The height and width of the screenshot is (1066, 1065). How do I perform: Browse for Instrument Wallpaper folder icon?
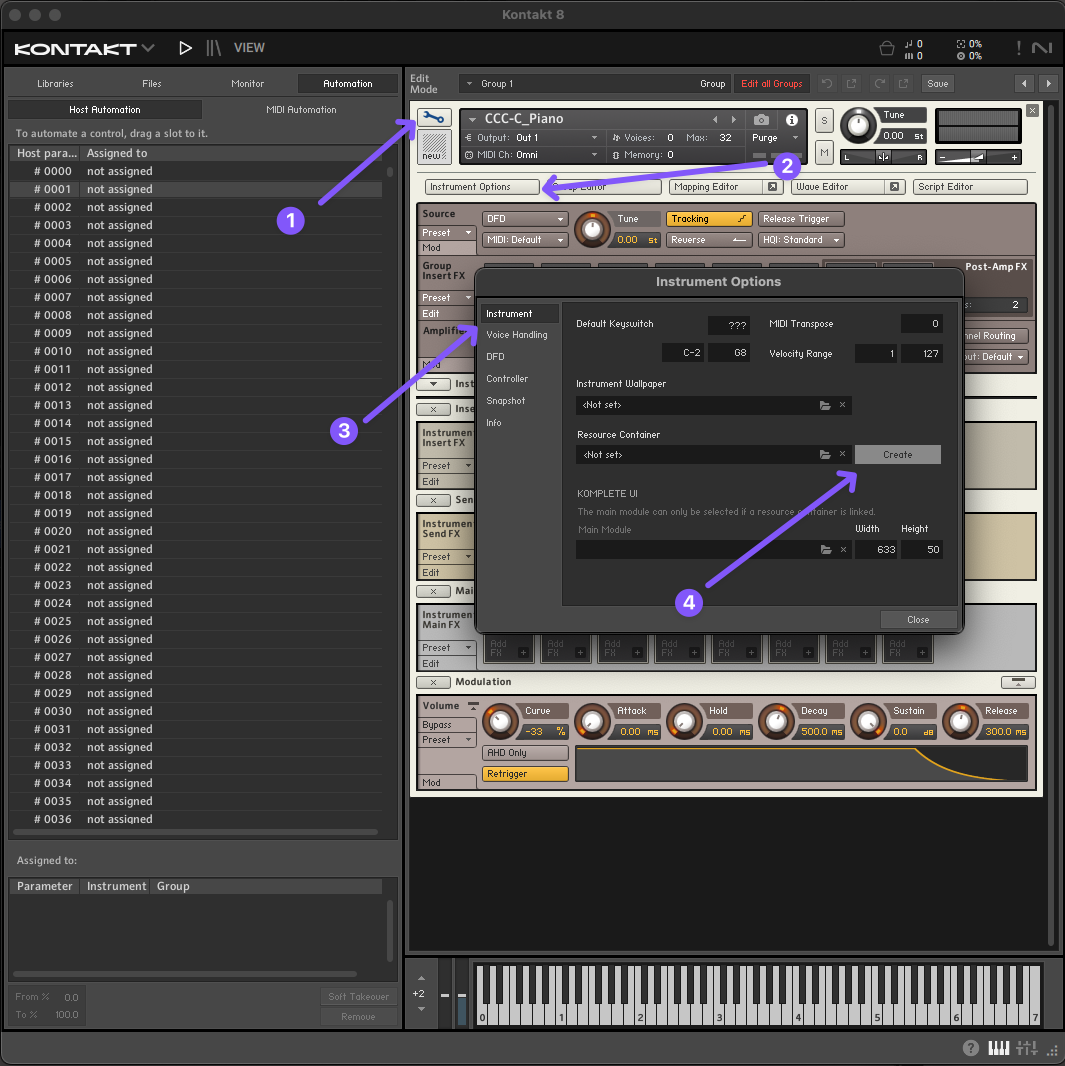point(825,405)
